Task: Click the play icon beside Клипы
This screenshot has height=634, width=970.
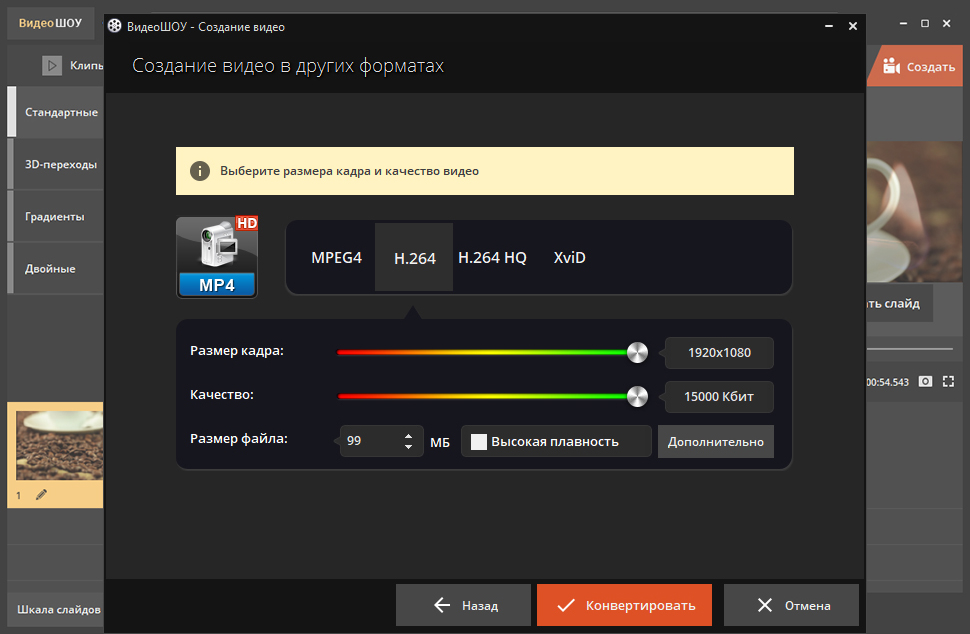Action: (x=52, y=65)
